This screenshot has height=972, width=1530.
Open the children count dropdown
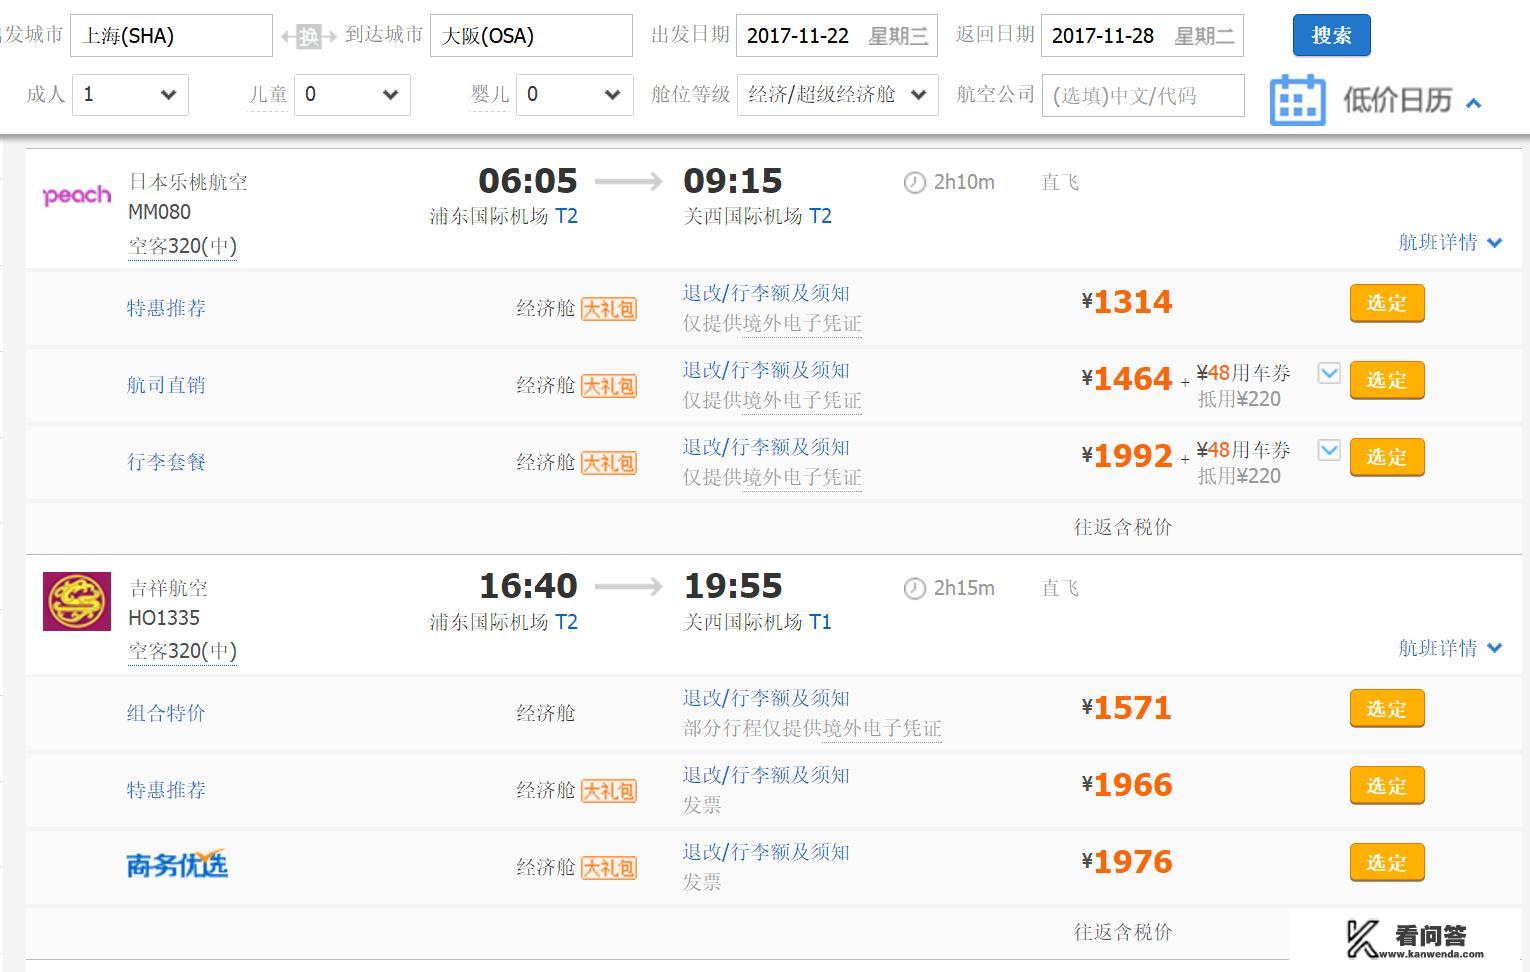pos(352,95)
